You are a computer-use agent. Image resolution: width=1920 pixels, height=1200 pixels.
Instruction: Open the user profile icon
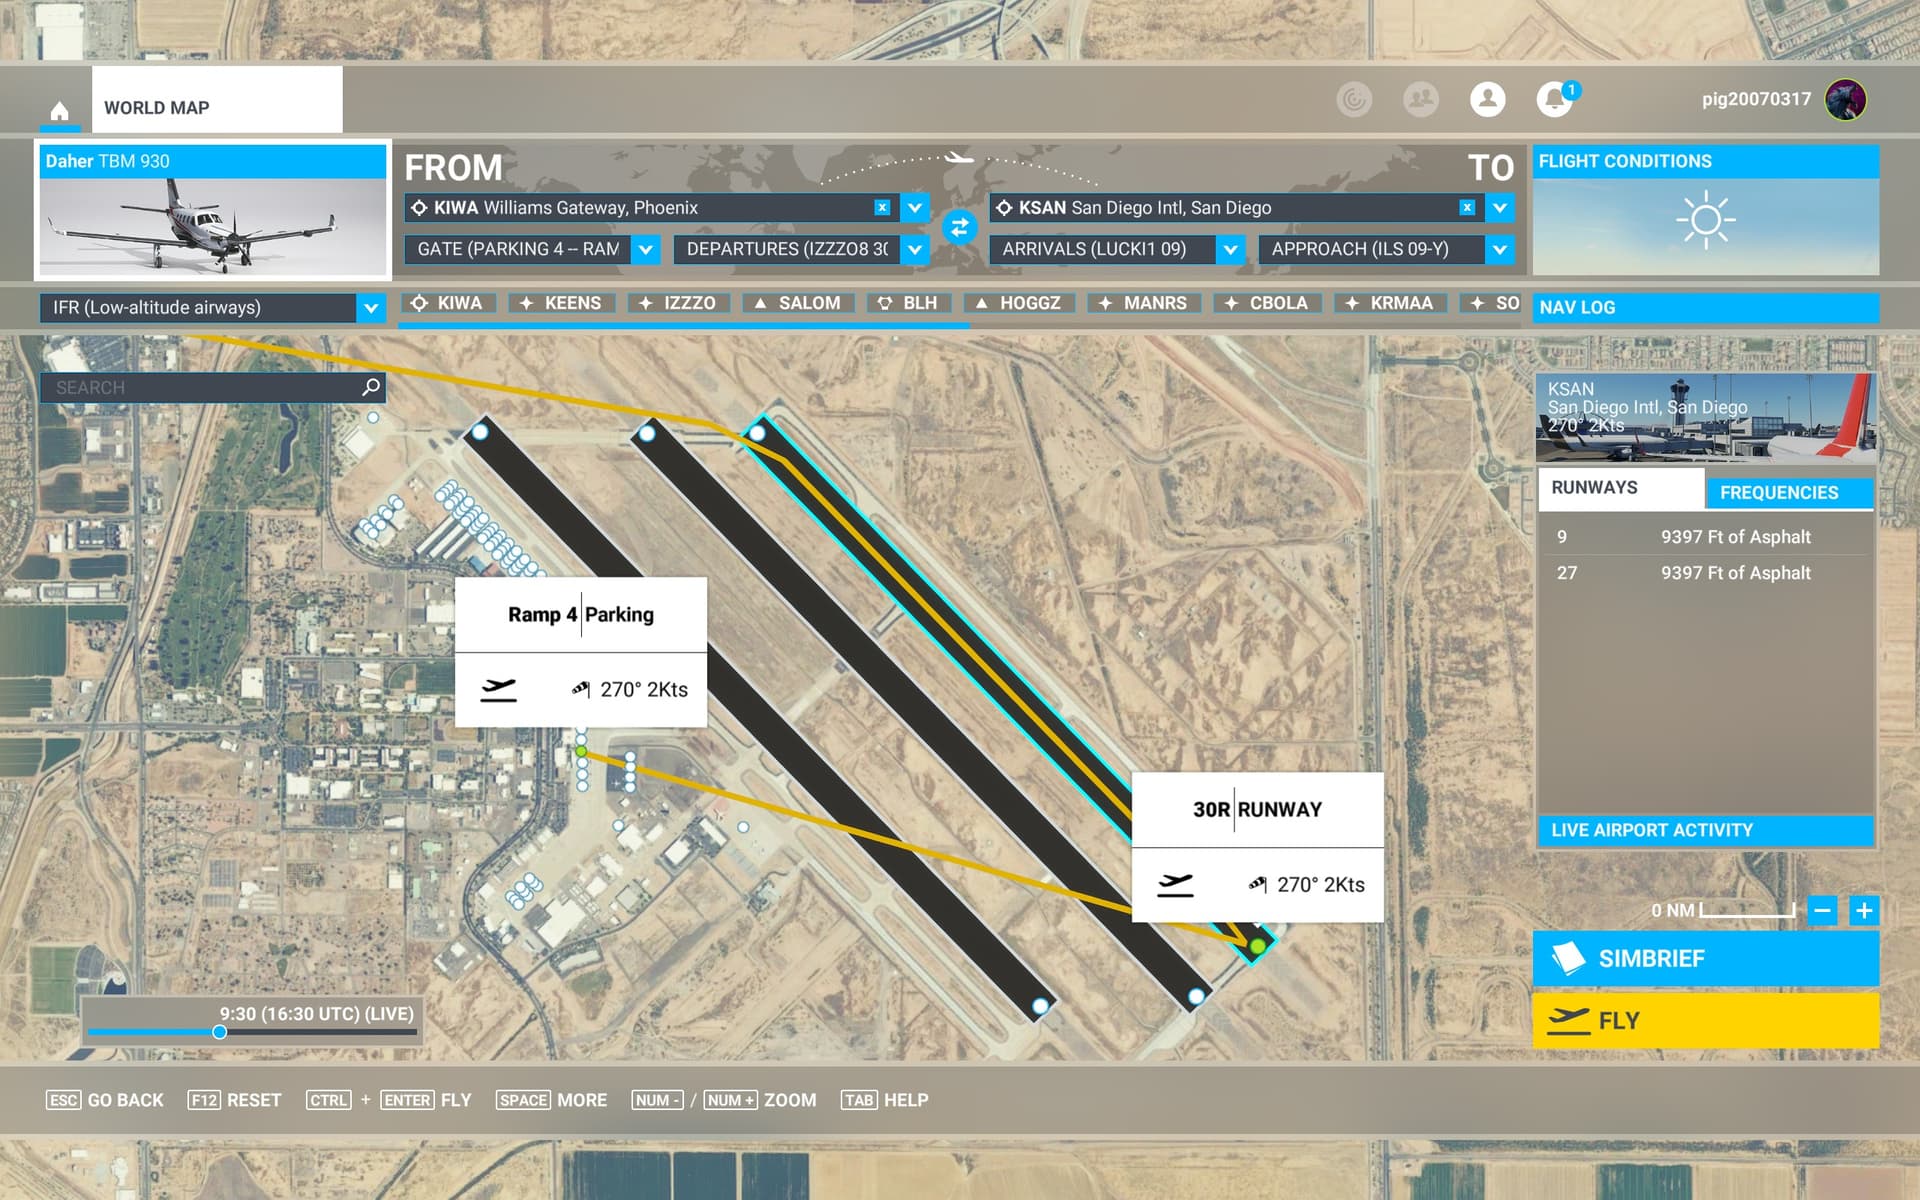[1487, 99]
